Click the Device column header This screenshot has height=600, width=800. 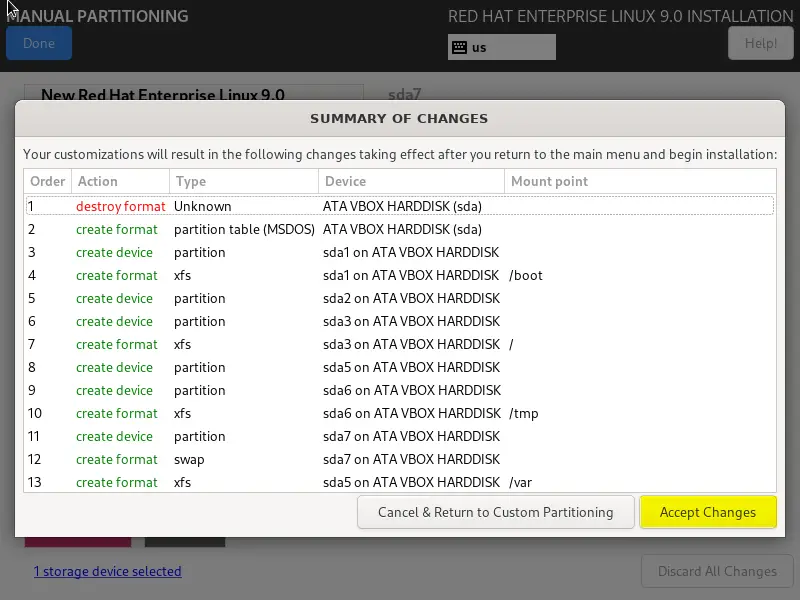click(x=411, y=181)
